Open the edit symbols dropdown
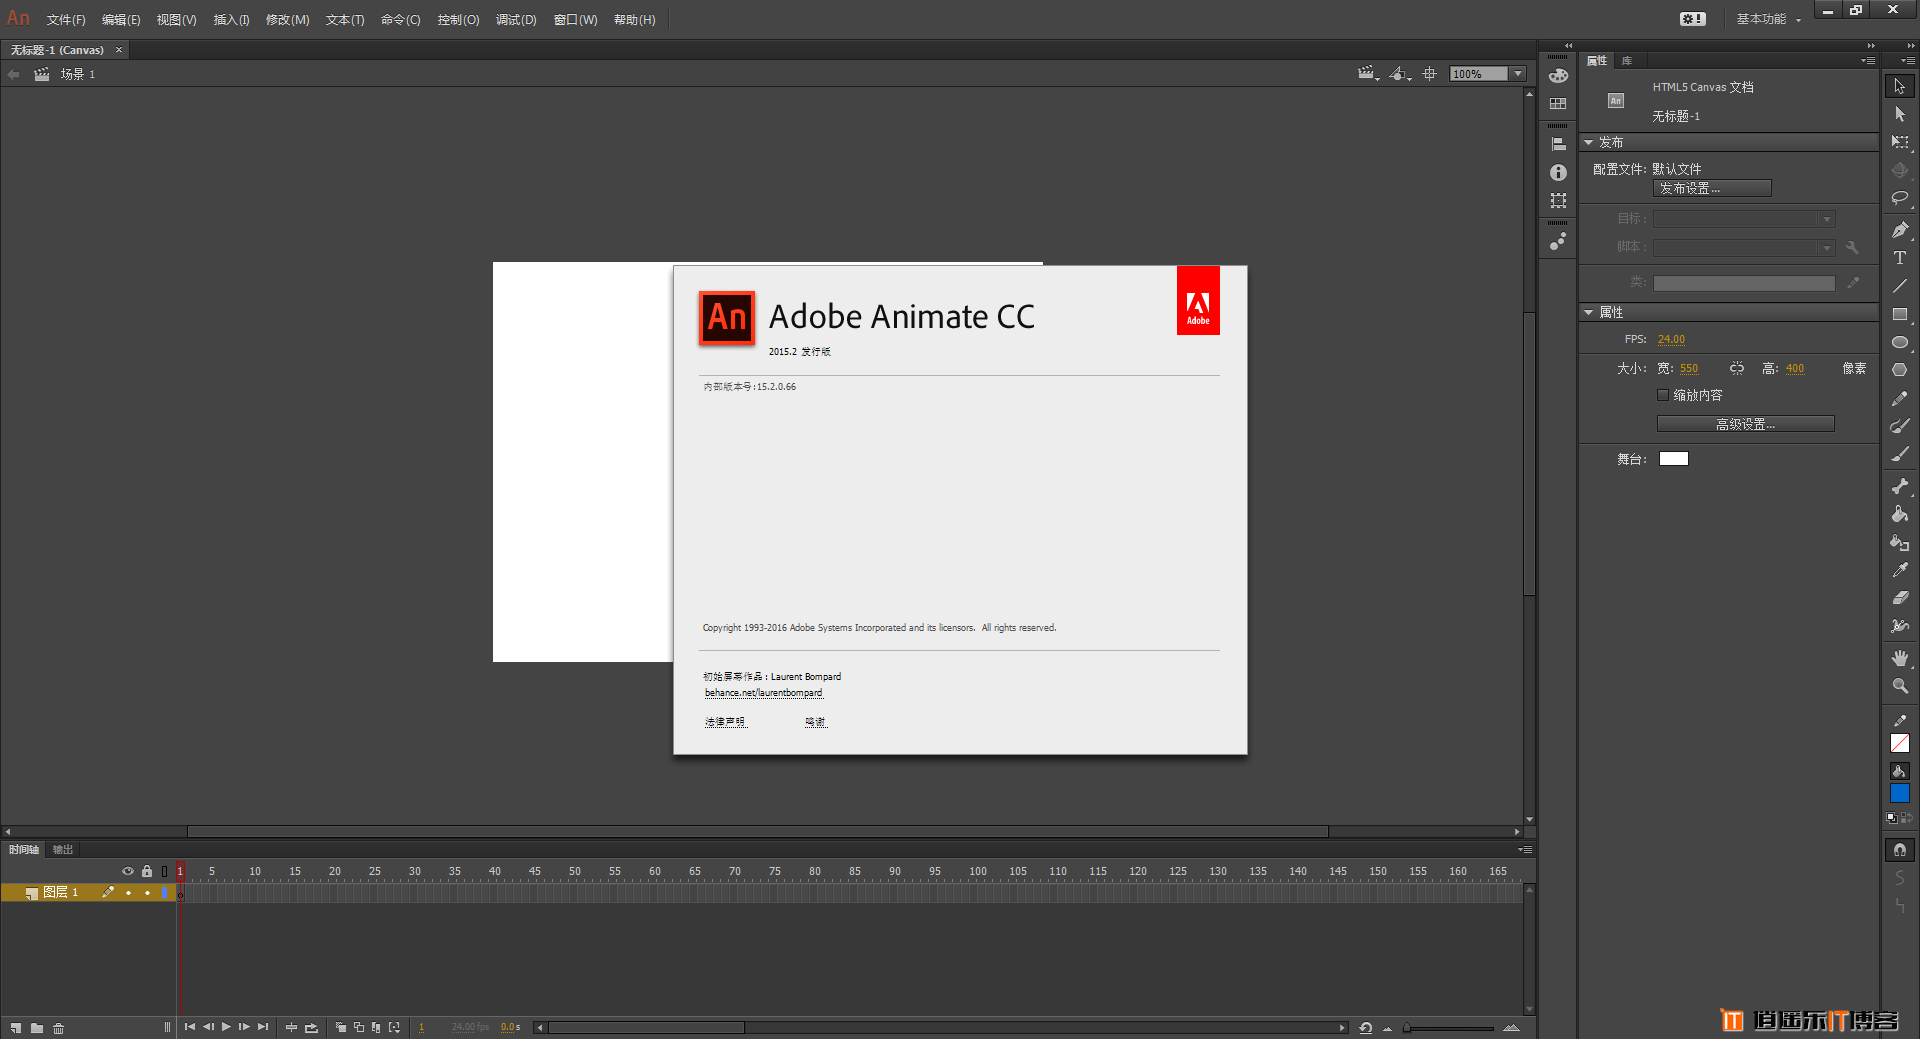The height and width of the screenshot is (1039, 1920). click(x=1400, y=74)
